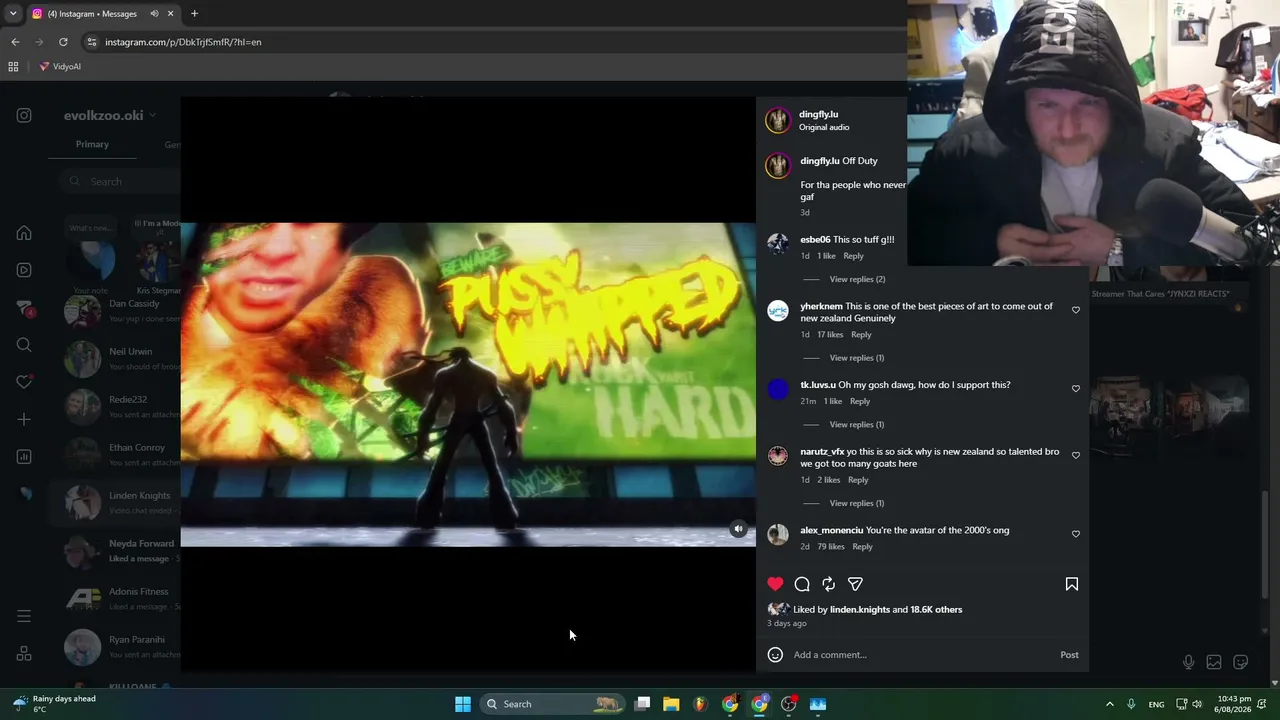Open the weather widget Rainy days ahead
The height and width of the screenshot is (720, 1280).
click(54, 704)
